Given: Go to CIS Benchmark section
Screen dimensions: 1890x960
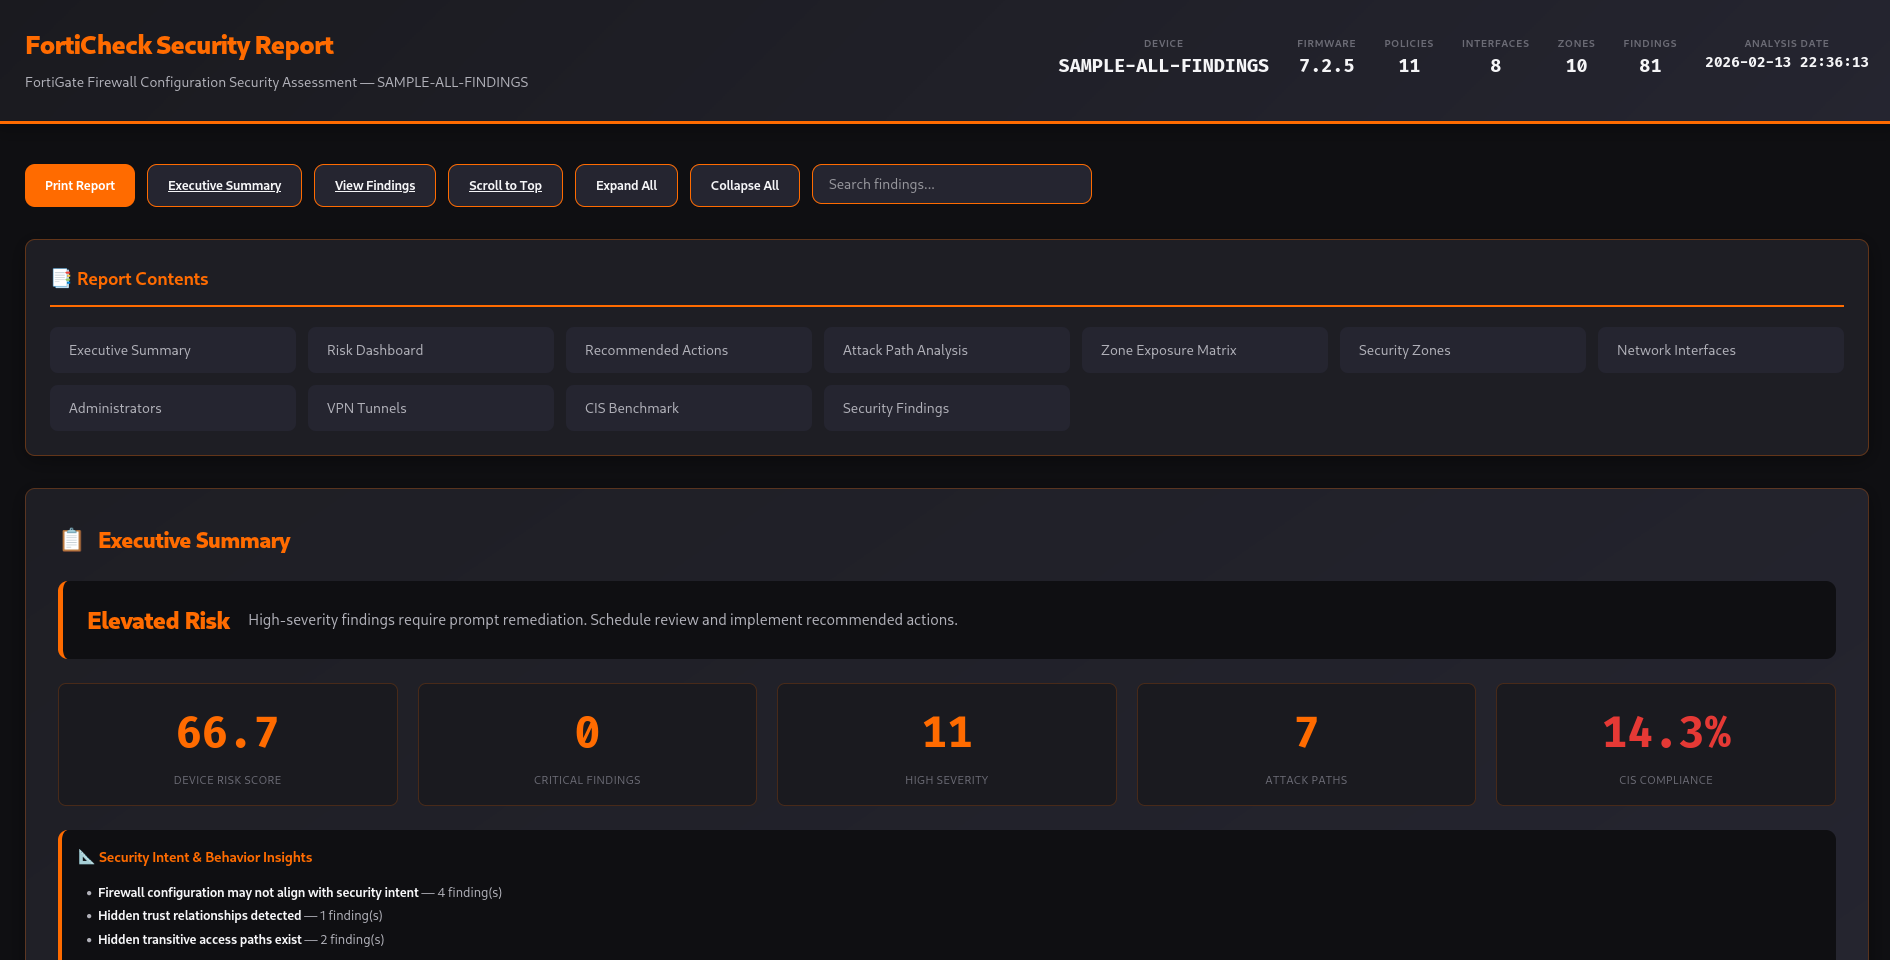Looking at the screenshot, I should 689,408.
